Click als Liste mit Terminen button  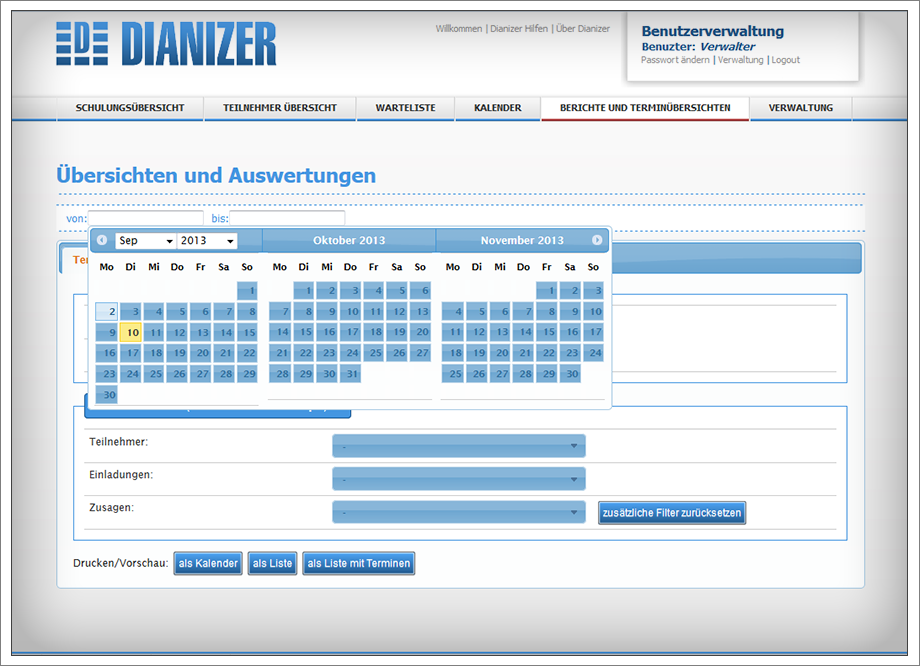click(358, 563)
